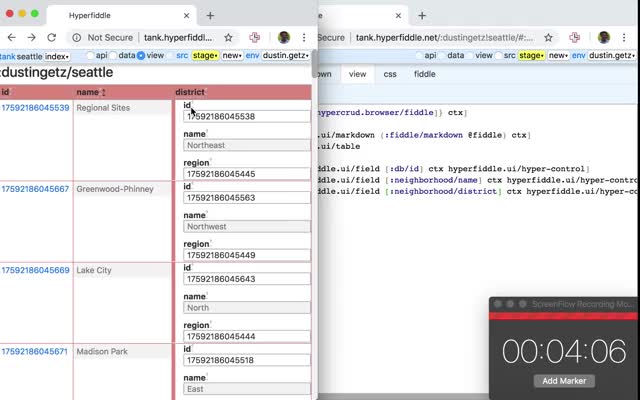Expand the yellow stage dropdown in the left window

pos(204,56)
